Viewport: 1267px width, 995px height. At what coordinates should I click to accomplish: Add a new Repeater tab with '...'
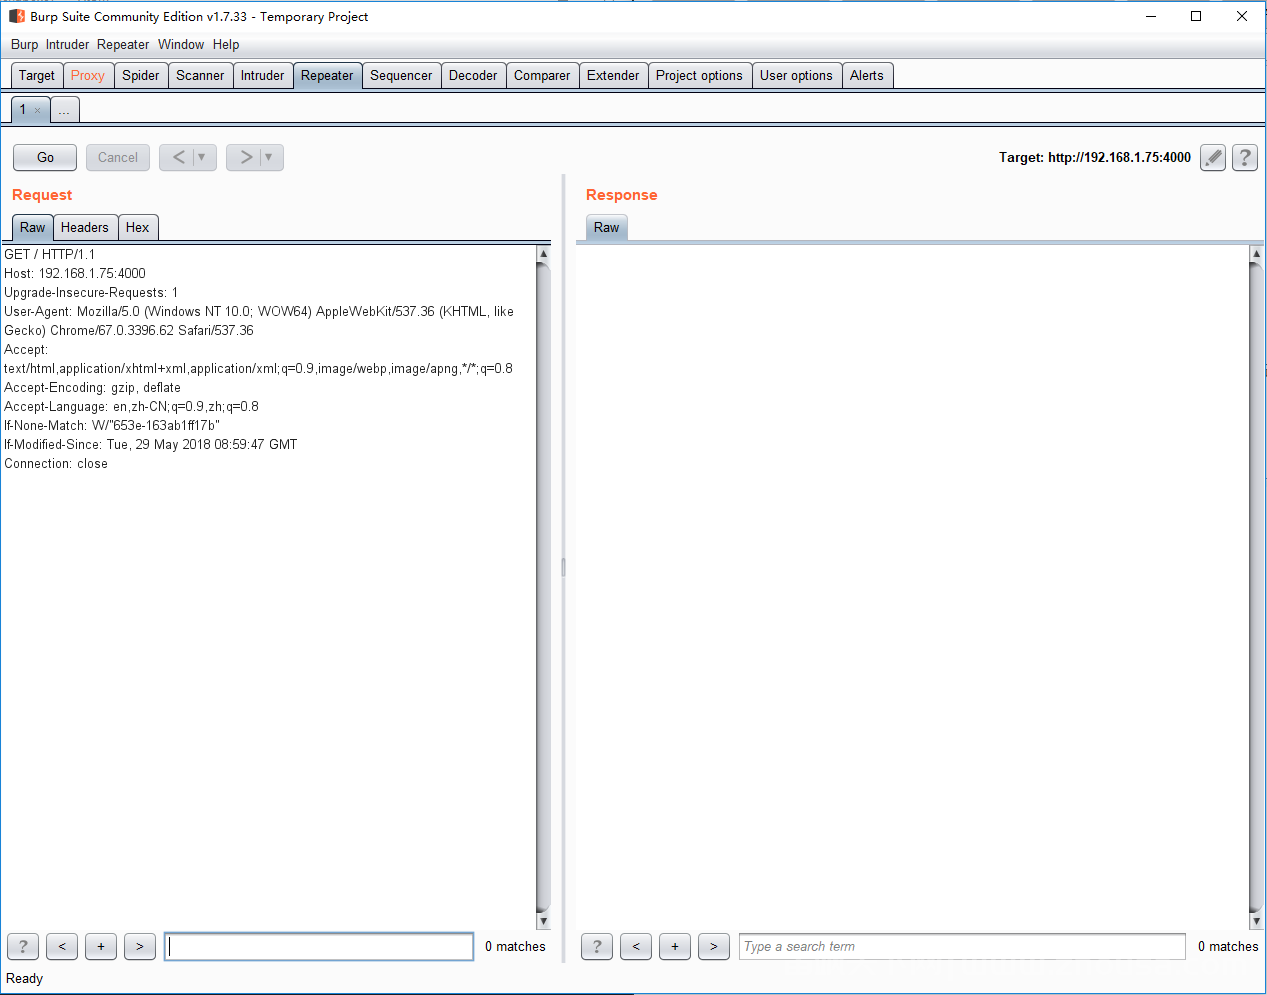pos(64,110)
